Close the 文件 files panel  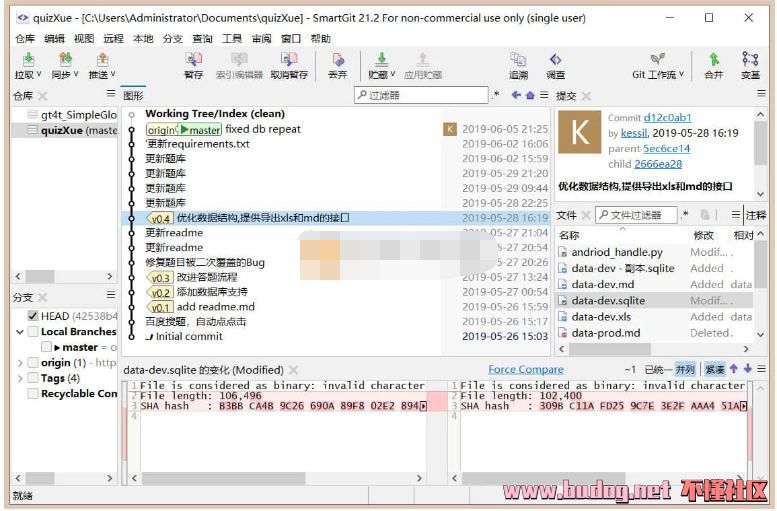pyautogui.click(x=586, y=215)
